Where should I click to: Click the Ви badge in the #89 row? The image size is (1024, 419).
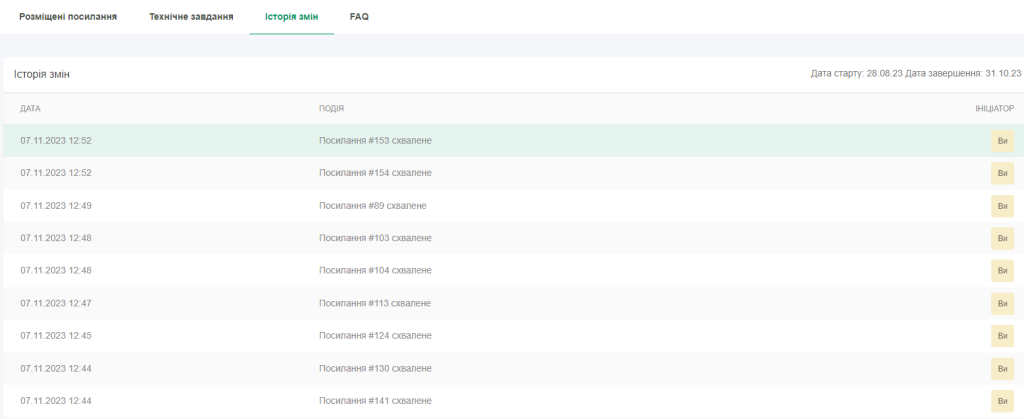1002,206
